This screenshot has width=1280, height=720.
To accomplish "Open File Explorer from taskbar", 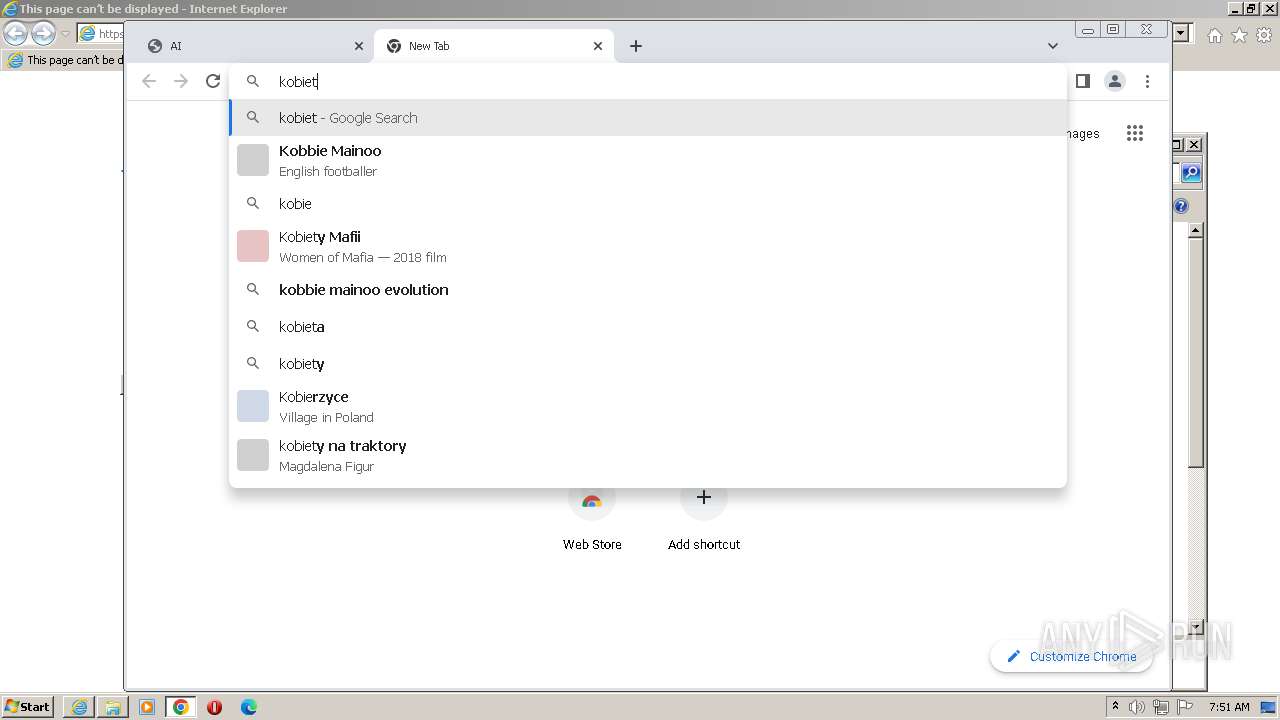I will [113, 707].
